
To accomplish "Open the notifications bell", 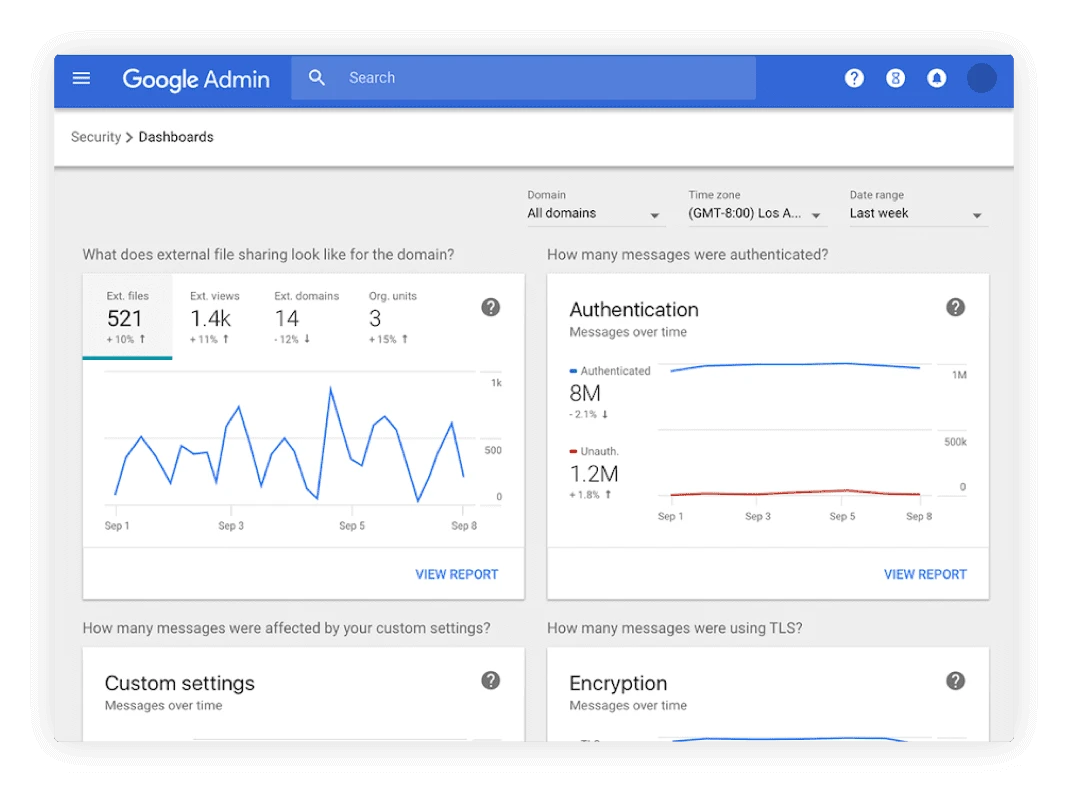I will (937, 78).
